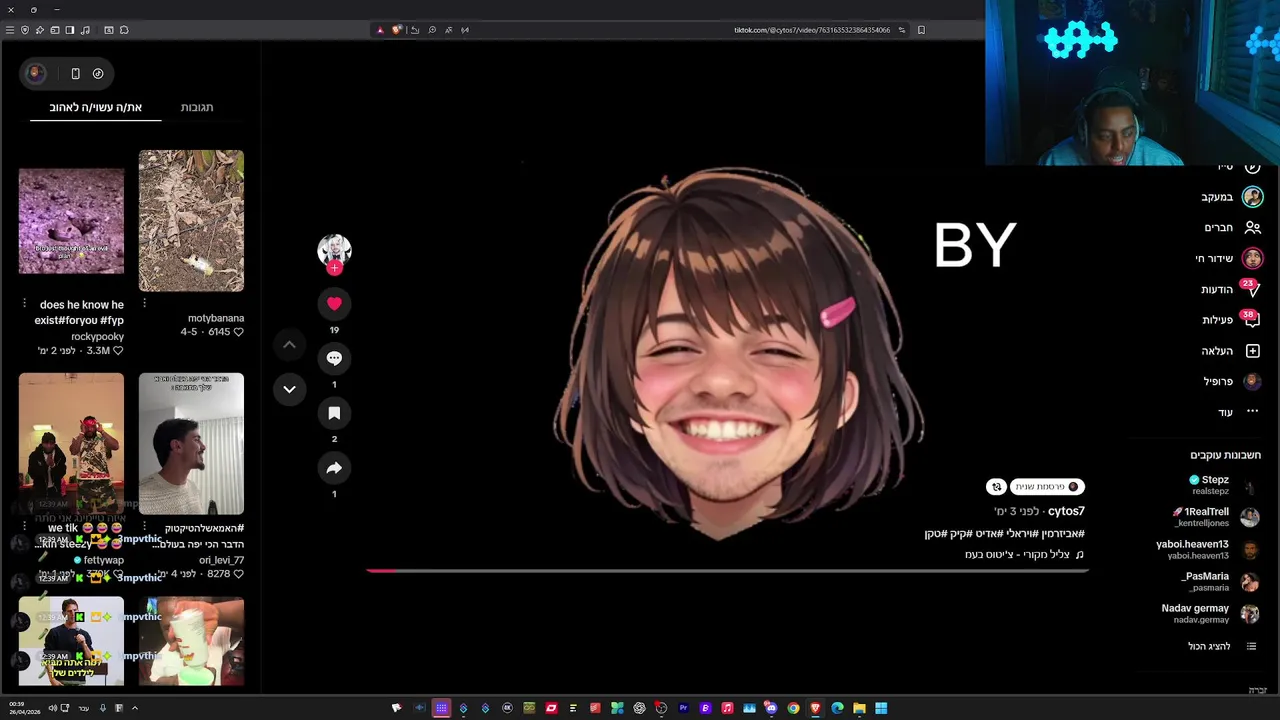The image size is (1280, 720).
Task: Click the Brave lion shields icon
Action: (x=397, y=30)
